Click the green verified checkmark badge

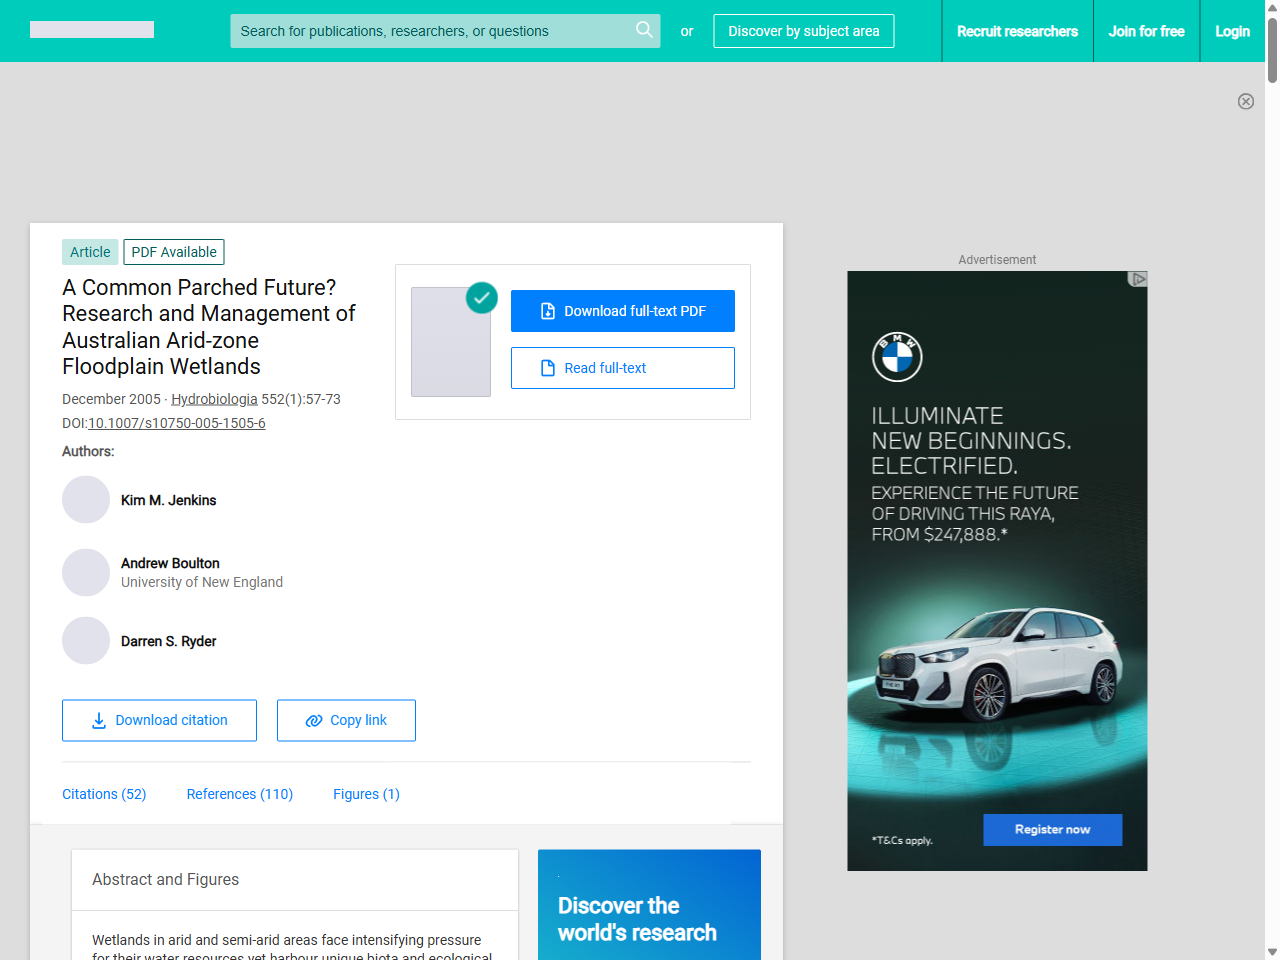[x=482, y=297]
